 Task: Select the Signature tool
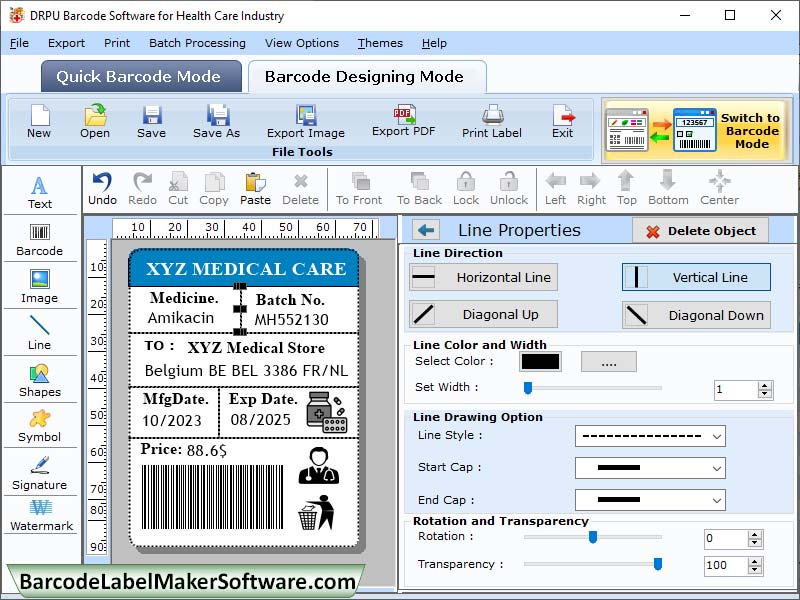[x=40, y=473]
